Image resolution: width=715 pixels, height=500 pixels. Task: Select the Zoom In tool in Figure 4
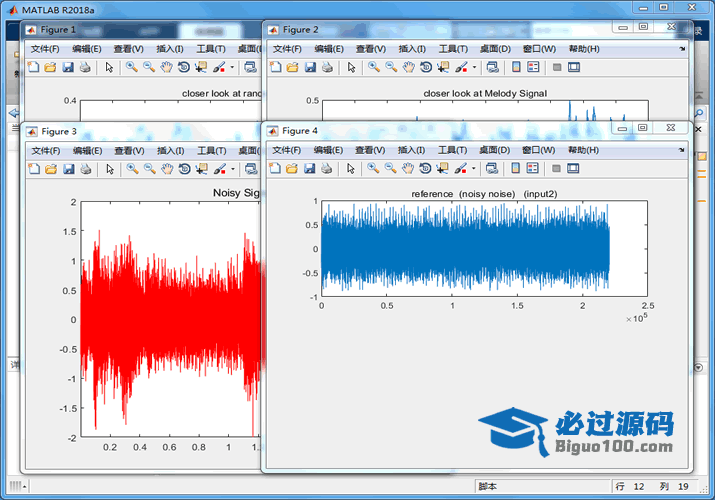373,169
